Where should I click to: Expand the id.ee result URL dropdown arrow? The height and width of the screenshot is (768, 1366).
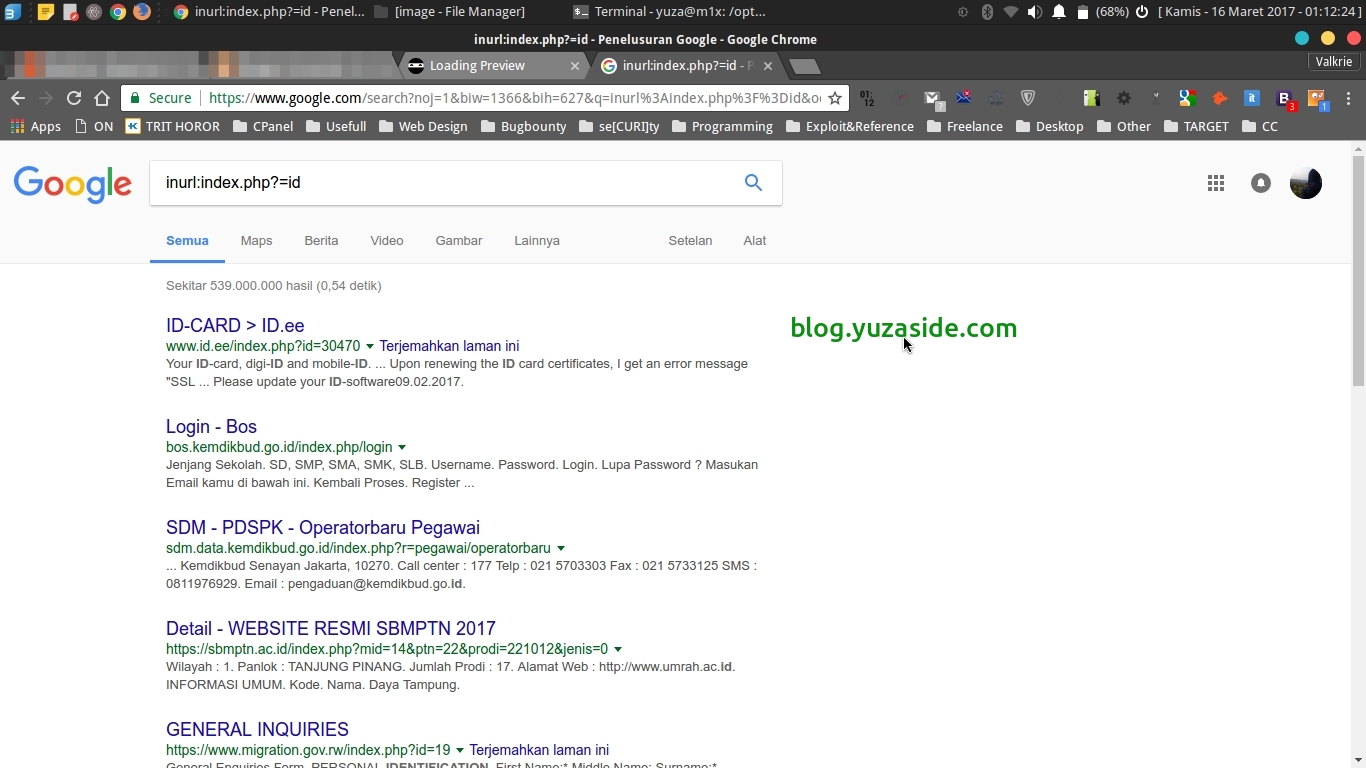click(370, 346)
